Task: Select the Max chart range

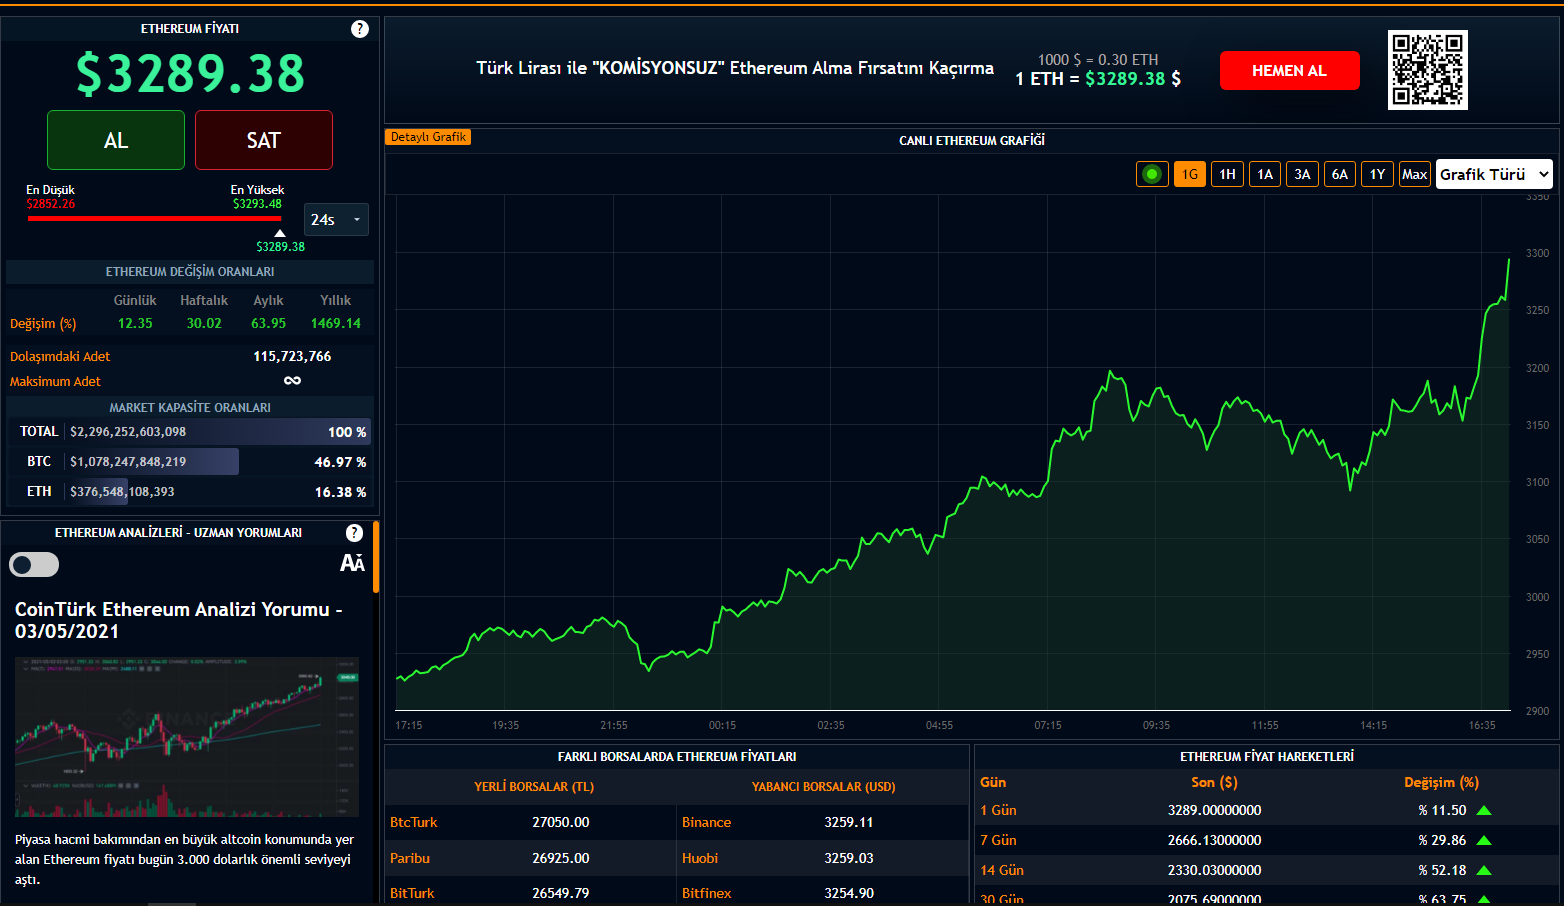Action: pos(1414,174)
